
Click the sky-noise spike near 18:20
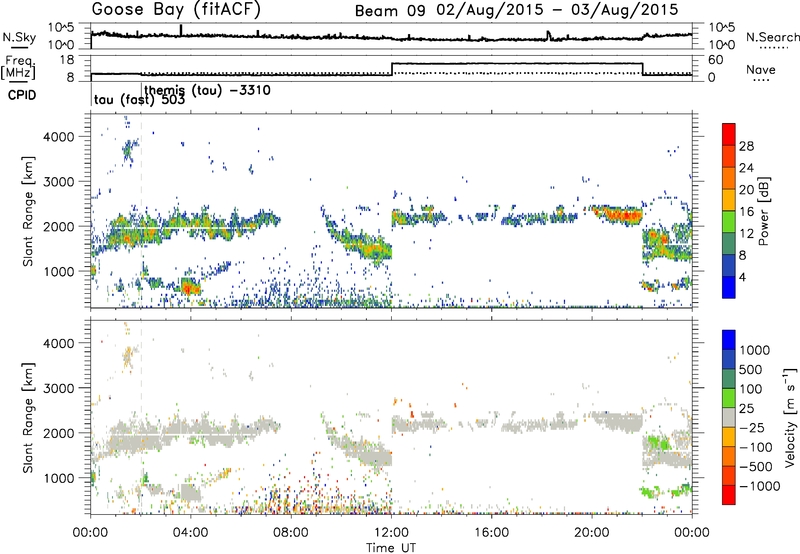point(548,35)
